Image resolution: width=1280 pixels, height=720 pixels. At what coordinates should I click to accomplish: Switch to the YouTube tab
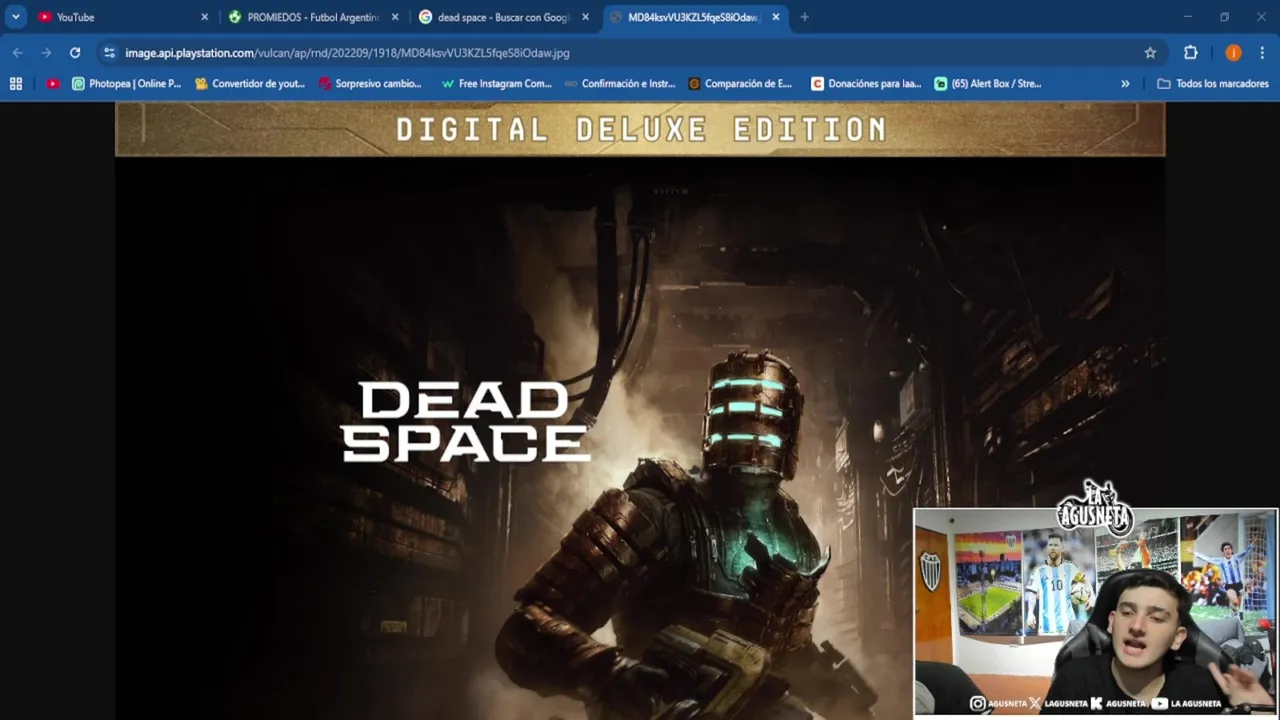pyautogui.click(x=122, y=17)
